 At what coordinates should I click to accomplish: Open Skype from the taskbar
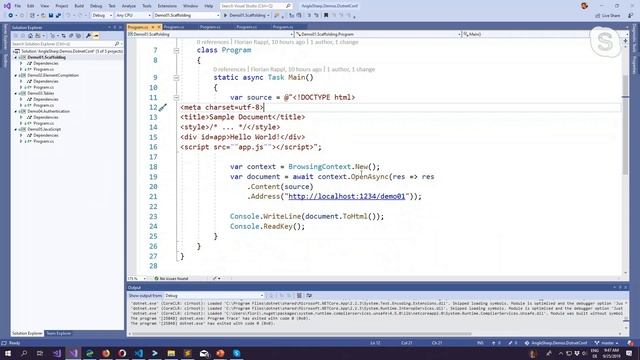pyautogui.click(x=237, y=353)
